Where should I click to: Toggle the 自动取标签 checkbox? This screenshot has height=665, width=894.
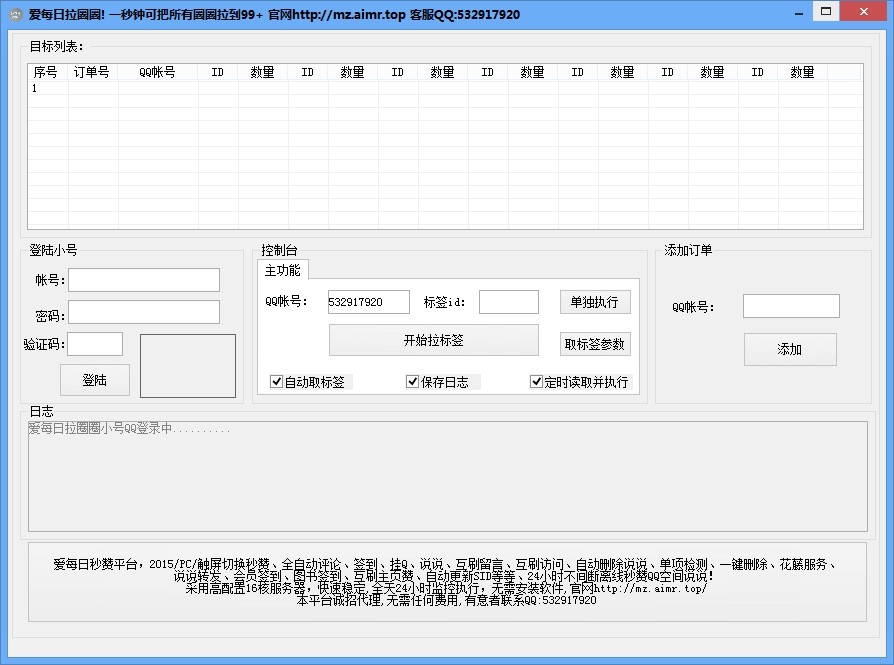(277, 382)
